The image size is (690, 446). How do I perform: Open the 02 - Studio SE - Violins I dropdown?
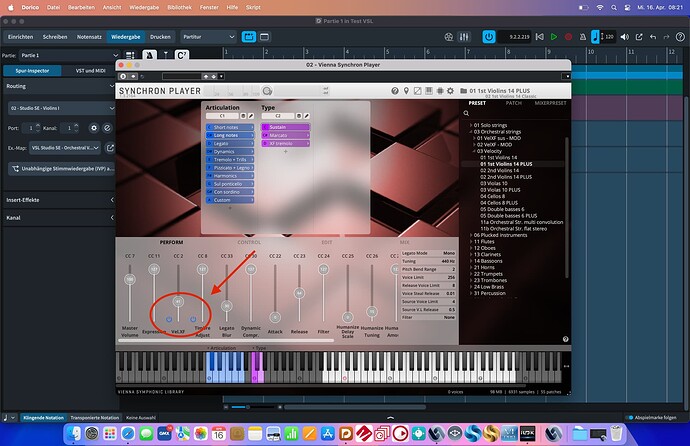coord(62,108)
